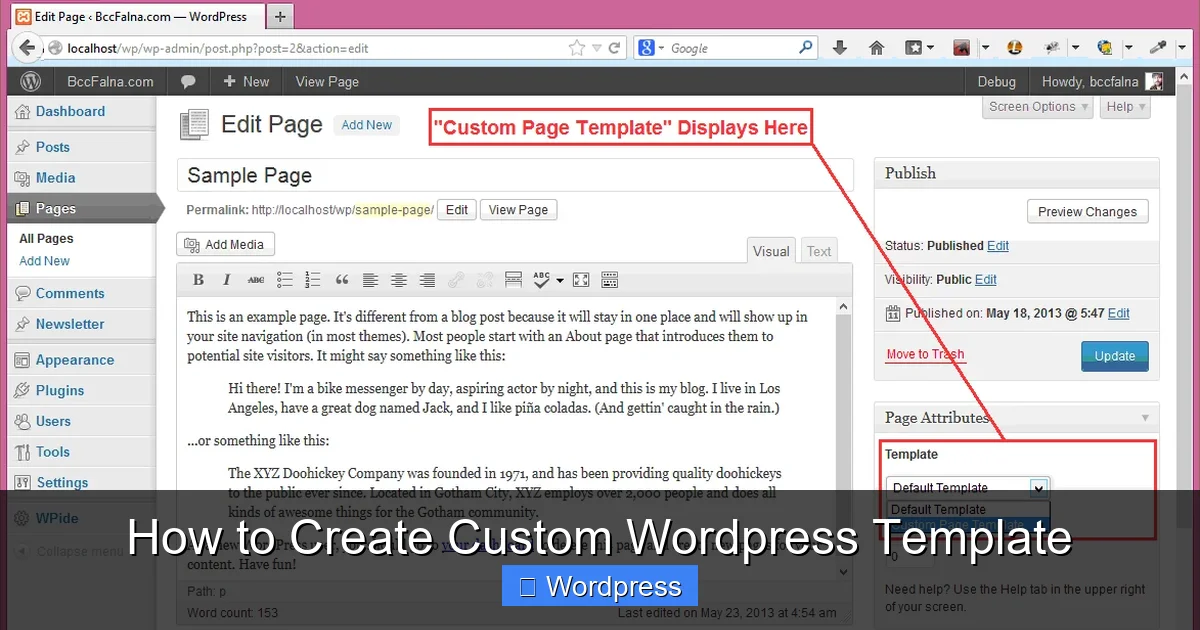Apply italic formatting in the editor
The image size is (1200, 630).
pyautogui.click(x=225, y=279)
